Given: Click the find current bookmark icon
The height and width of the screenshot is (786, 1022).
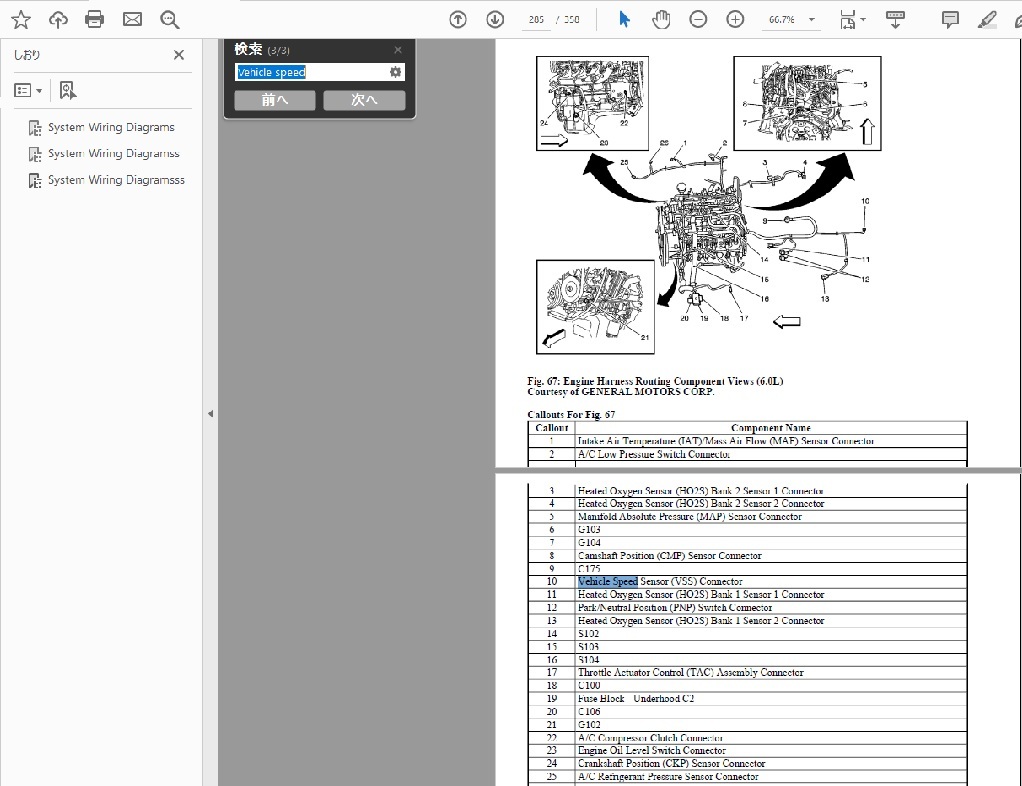Looking at the screenshot, I should click(x=67, y=90).
